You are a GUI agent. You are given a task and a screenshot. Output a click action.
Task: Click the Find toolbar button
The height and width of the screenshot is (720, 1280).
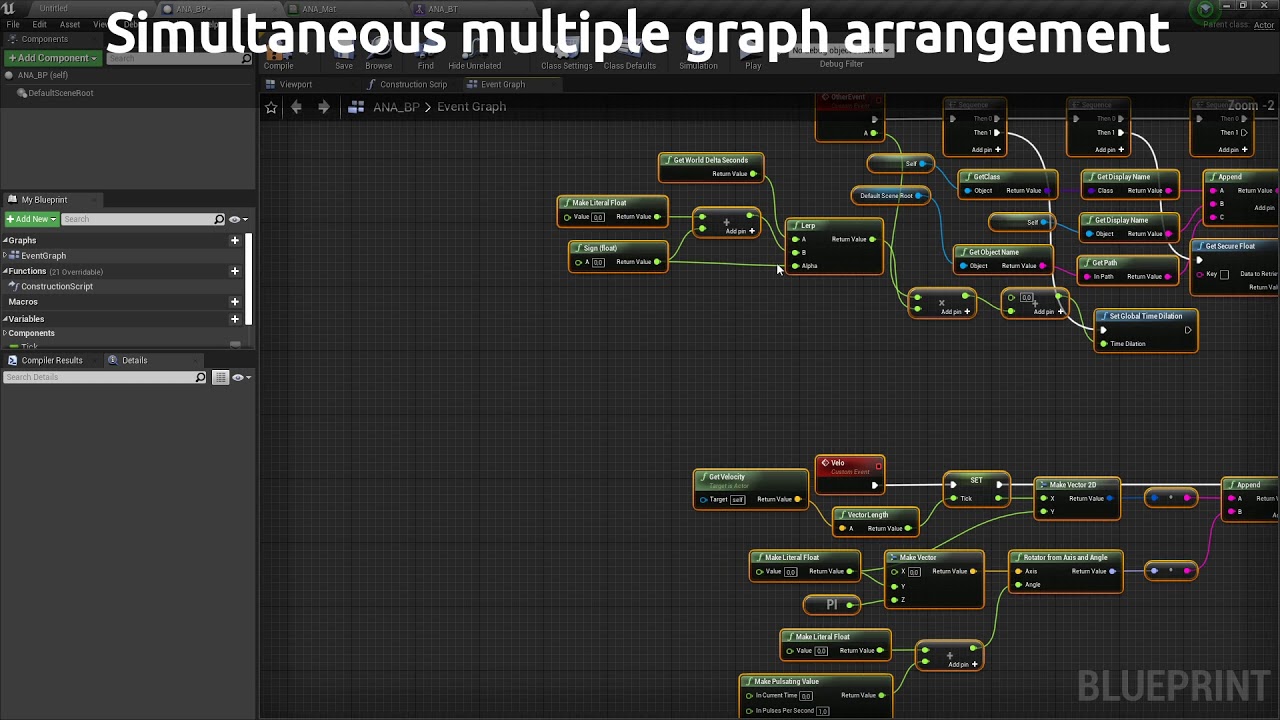[x=426, y=56]
